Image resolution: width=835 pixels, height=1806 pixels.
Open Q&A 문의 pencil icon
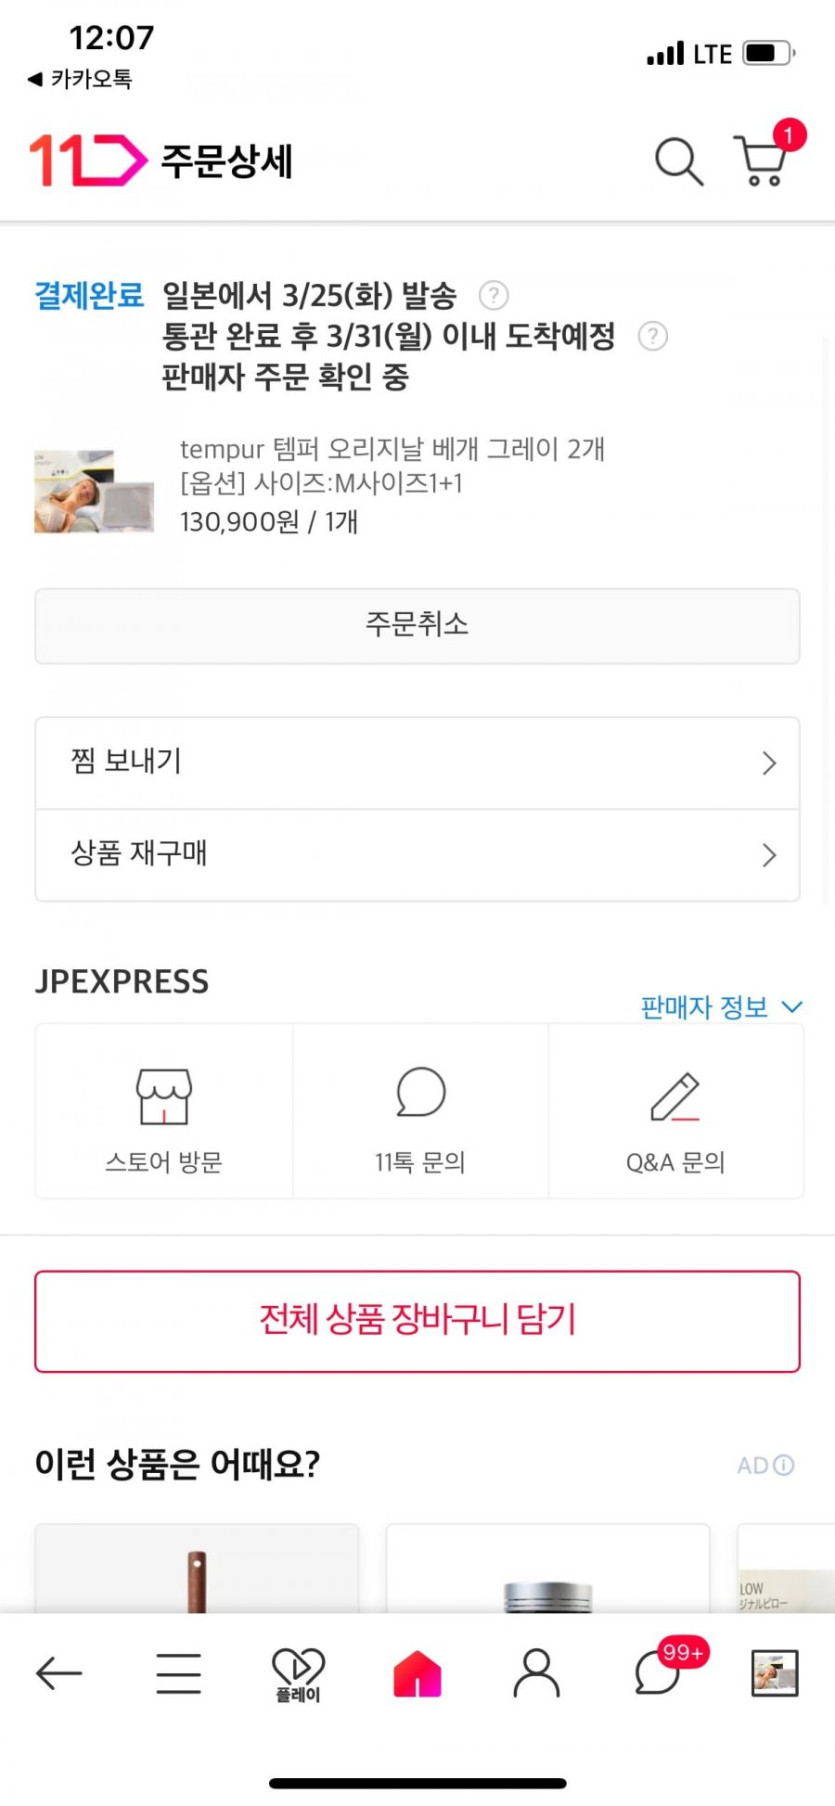676,1112
